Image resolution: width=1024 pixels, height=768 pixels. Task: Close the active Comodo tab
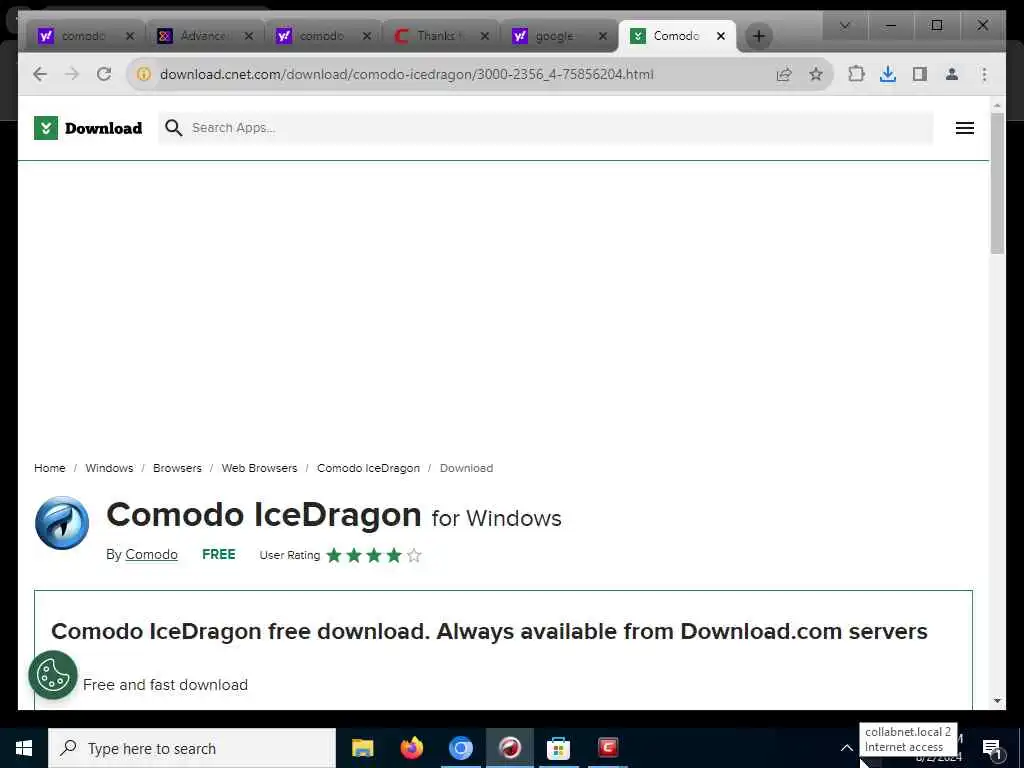(721, 36)
